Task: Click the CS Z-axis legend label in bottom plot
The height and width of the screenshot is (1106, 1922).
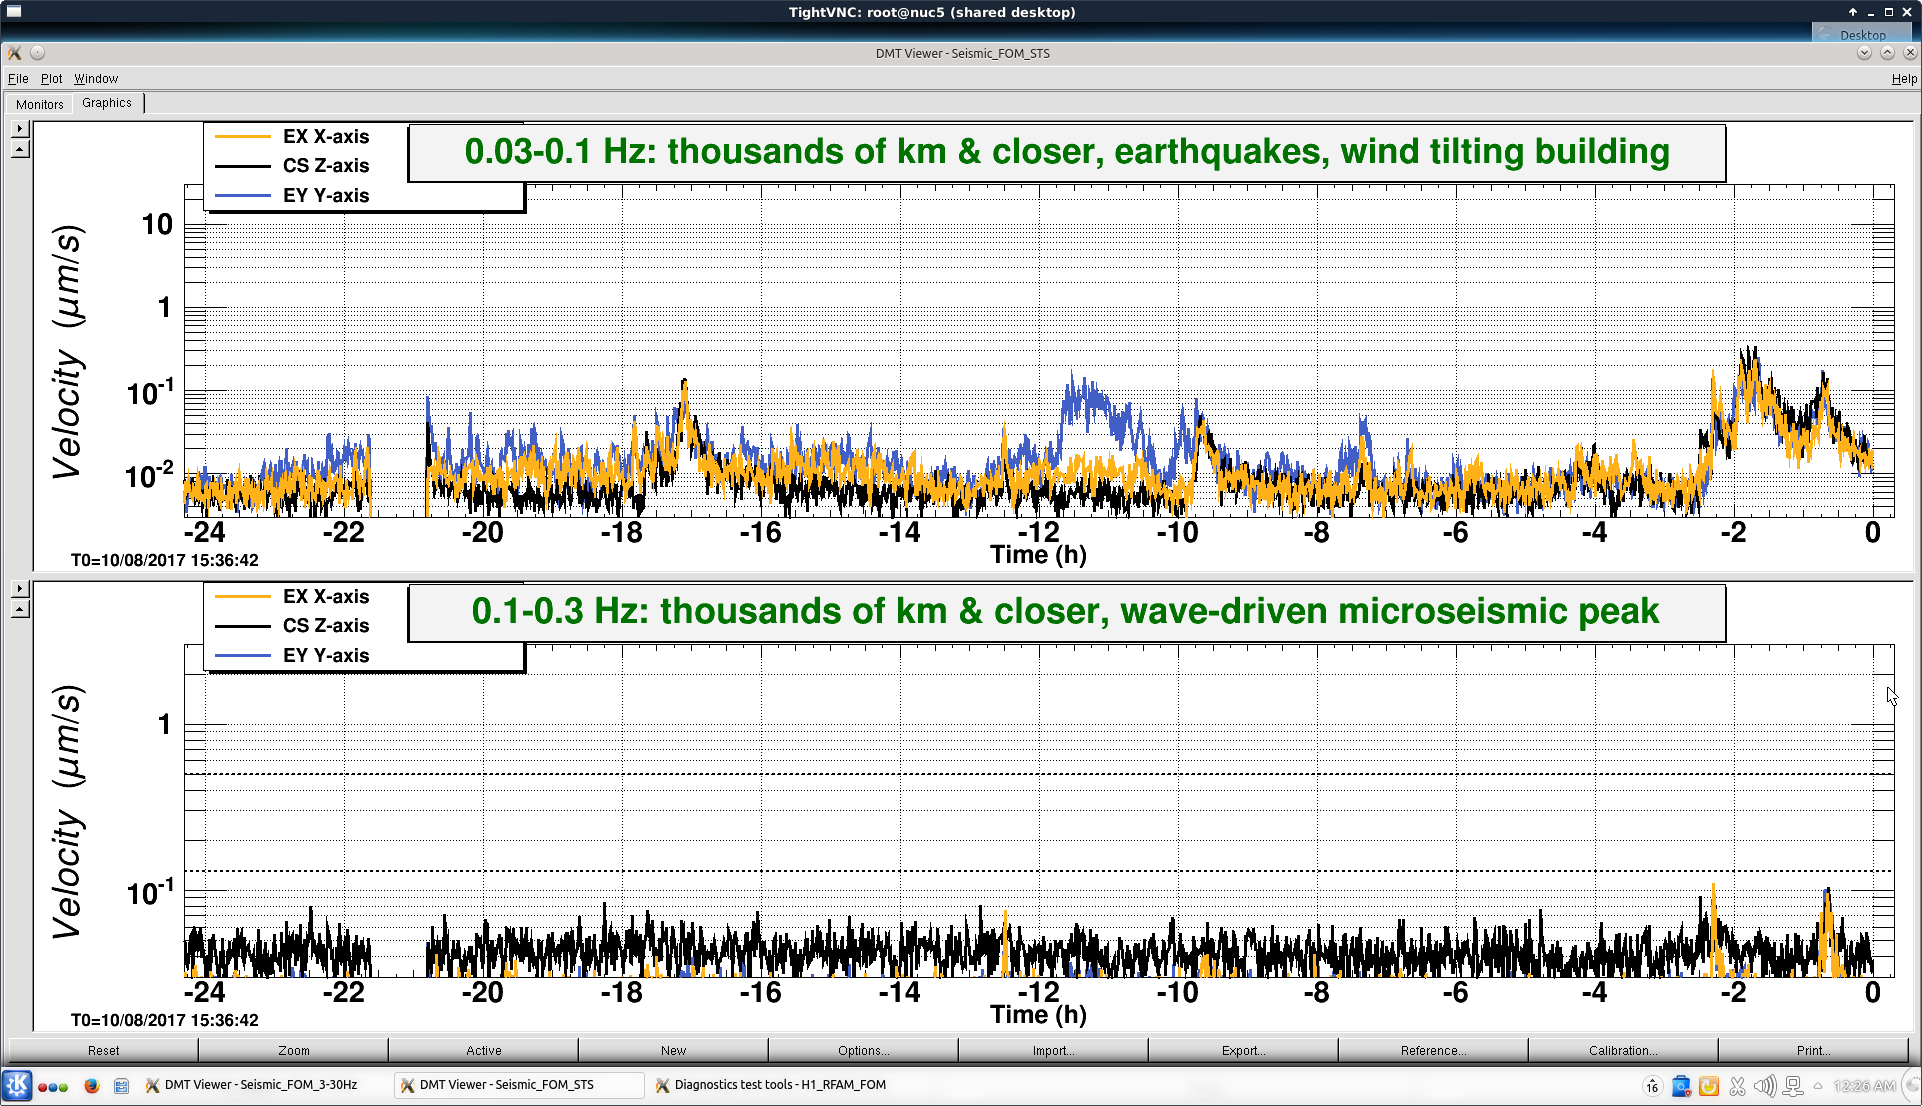Action: tap(326, 626)
